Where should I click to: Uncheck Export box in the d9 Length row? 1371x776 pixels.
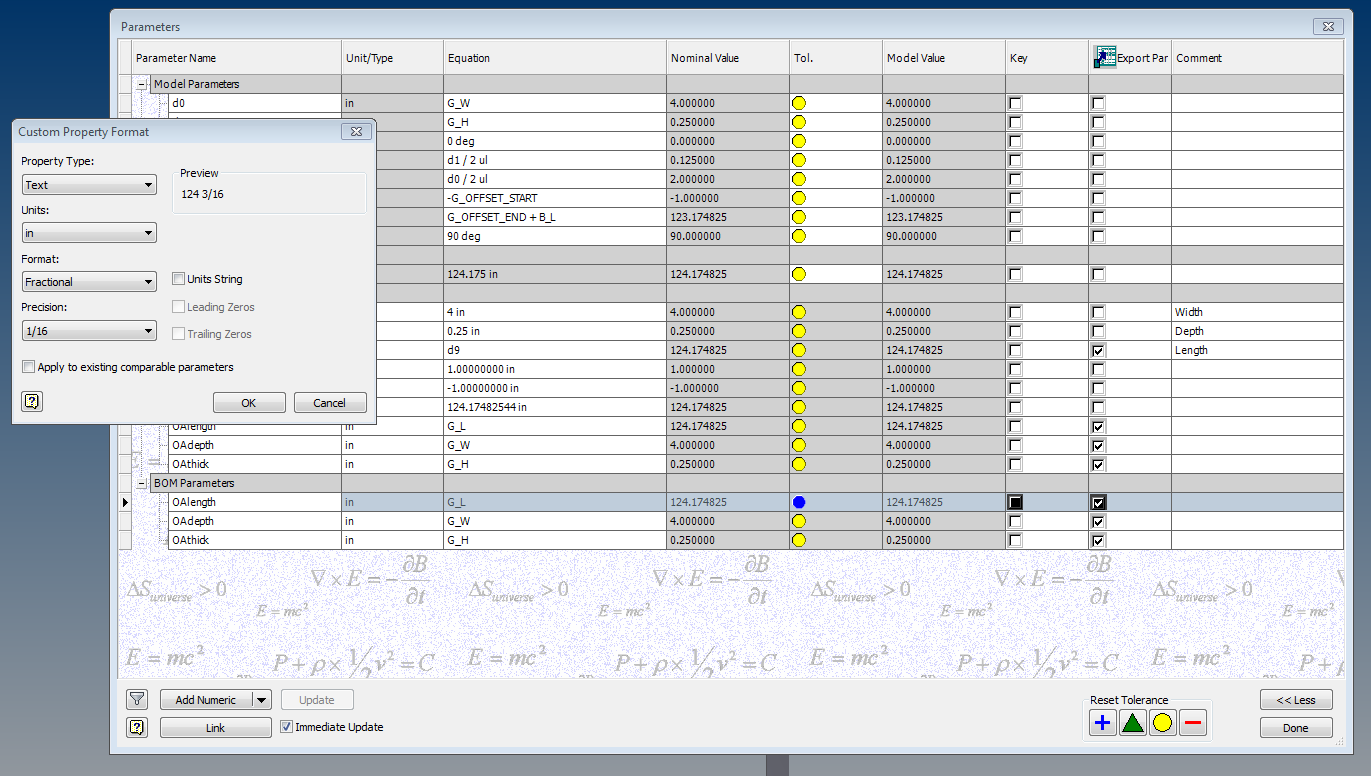(1098, 350)
